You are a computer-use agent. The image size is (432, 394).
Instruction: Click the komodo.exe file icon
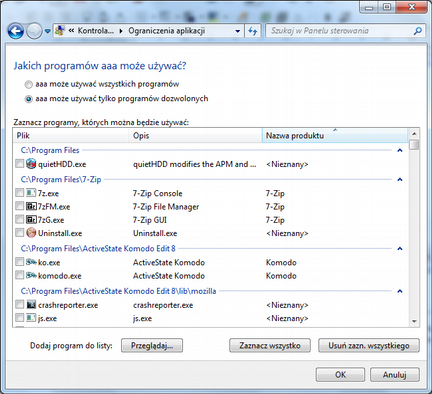31,276
